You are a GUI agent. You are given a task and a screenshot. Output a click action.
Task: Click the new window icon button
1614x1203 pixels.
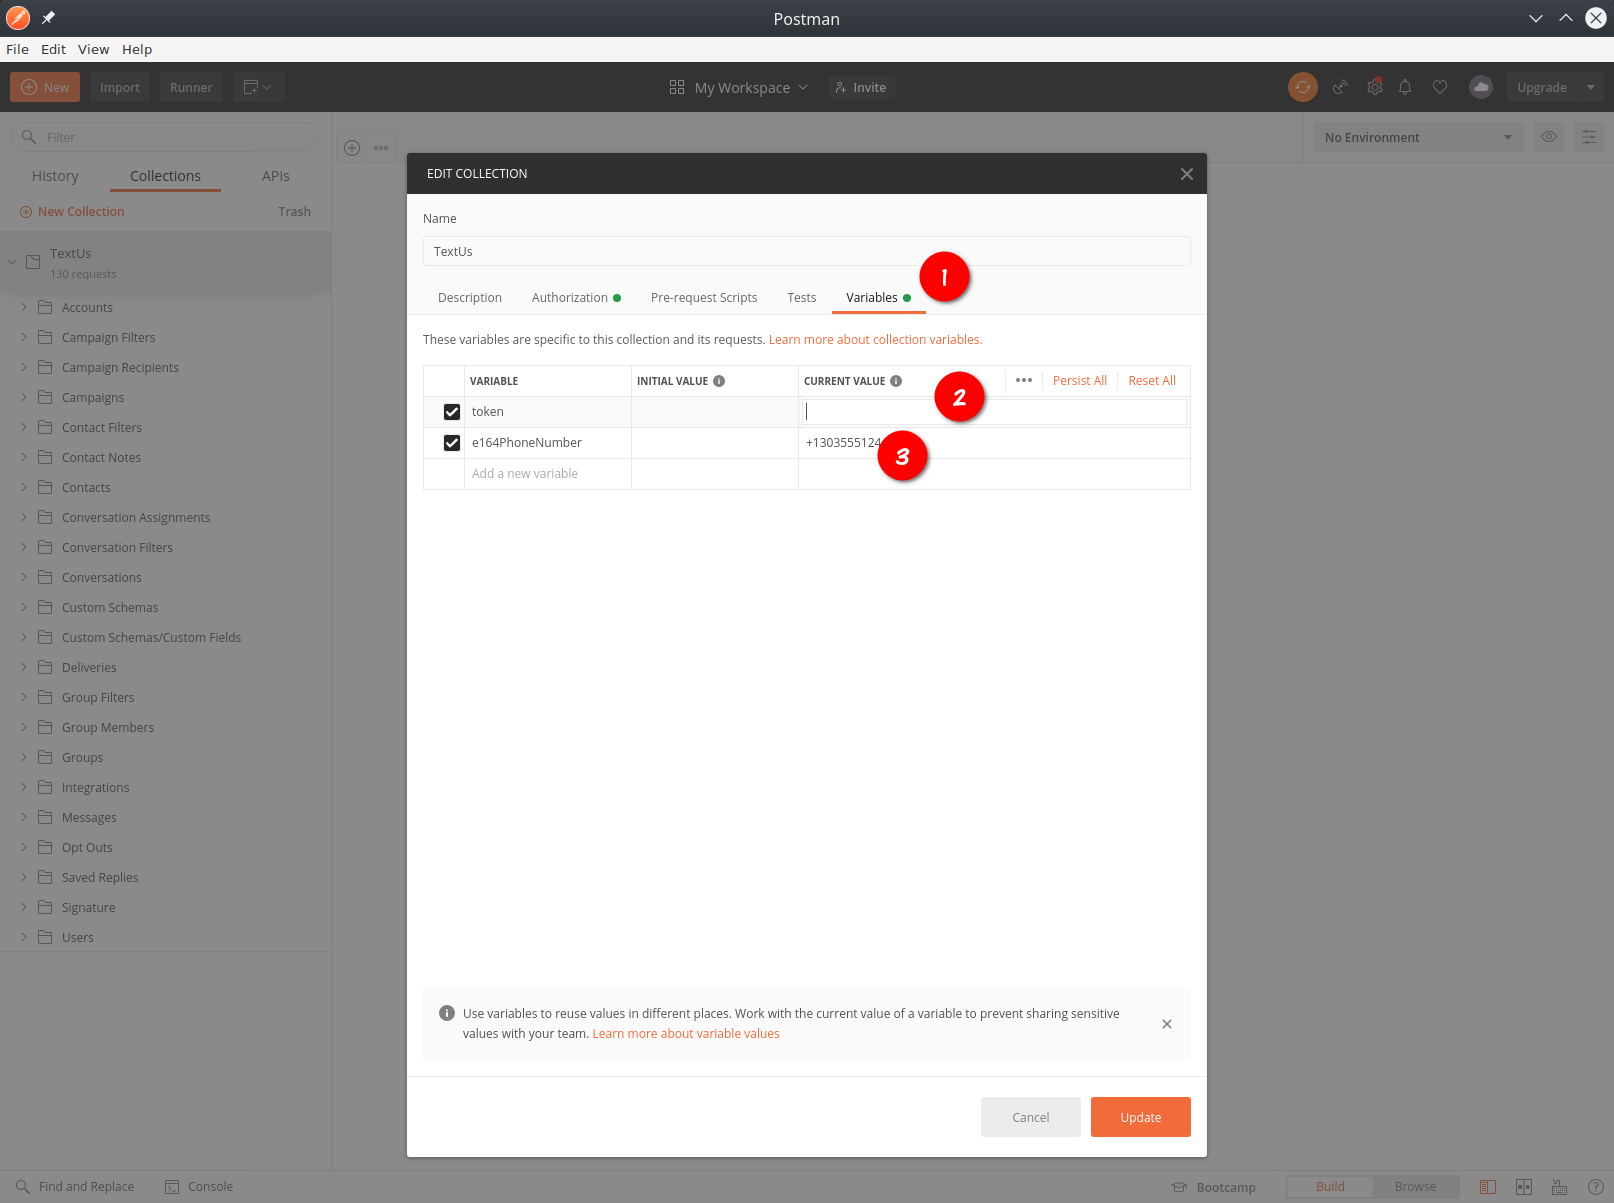(259, 87)
